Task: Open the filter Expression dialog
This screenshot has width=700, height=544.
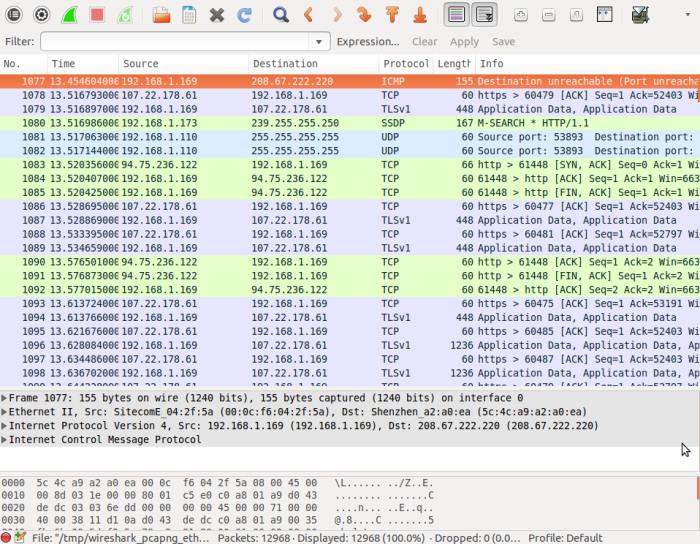Action: 368,42
